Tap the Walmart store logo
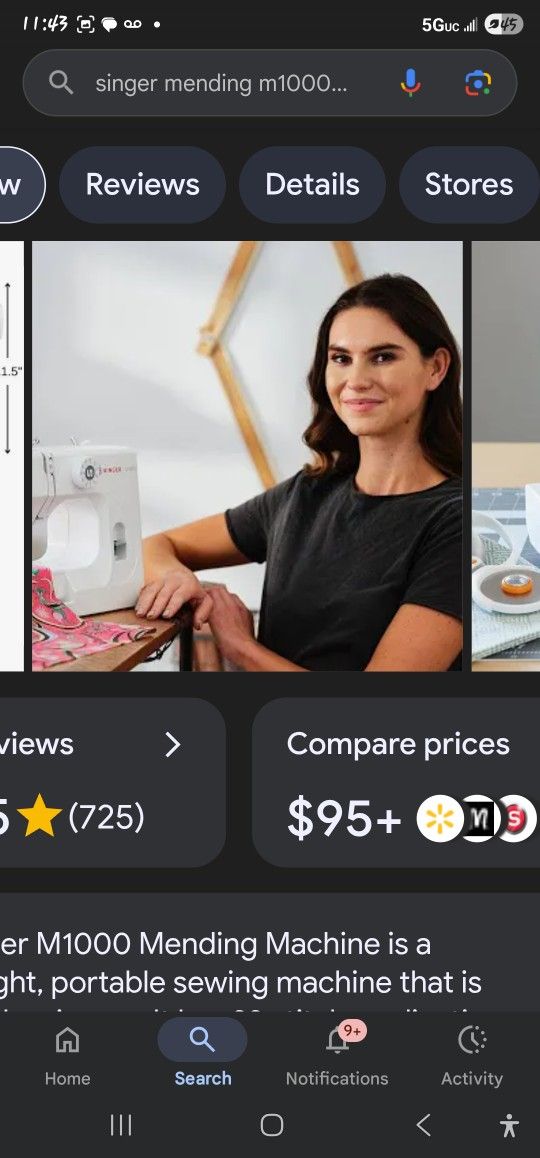This screenshot has height=1158, width=540. tap(440, 818)
